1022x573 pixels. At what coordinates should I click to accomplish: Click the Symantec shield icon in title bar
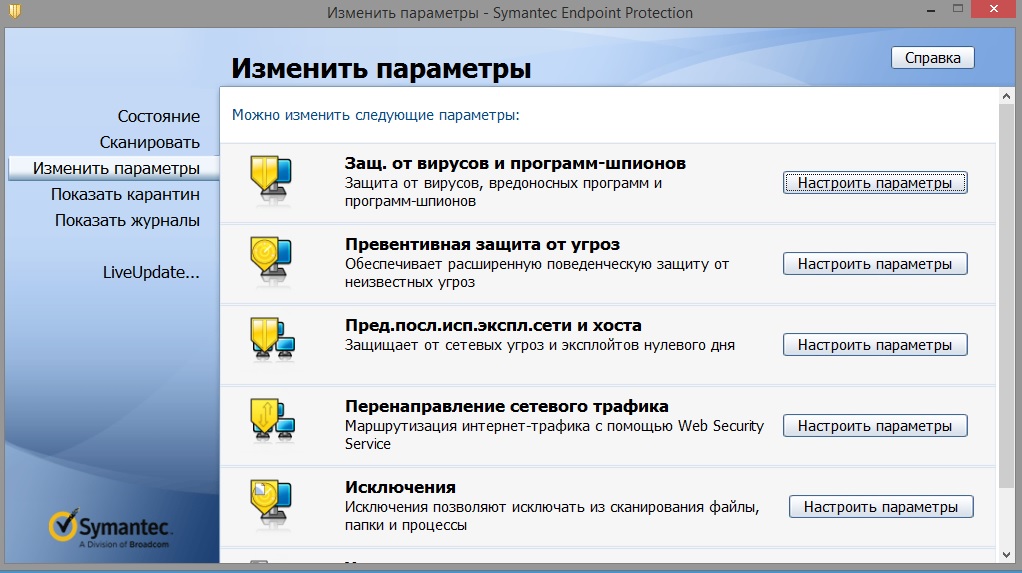pos(14,11)
